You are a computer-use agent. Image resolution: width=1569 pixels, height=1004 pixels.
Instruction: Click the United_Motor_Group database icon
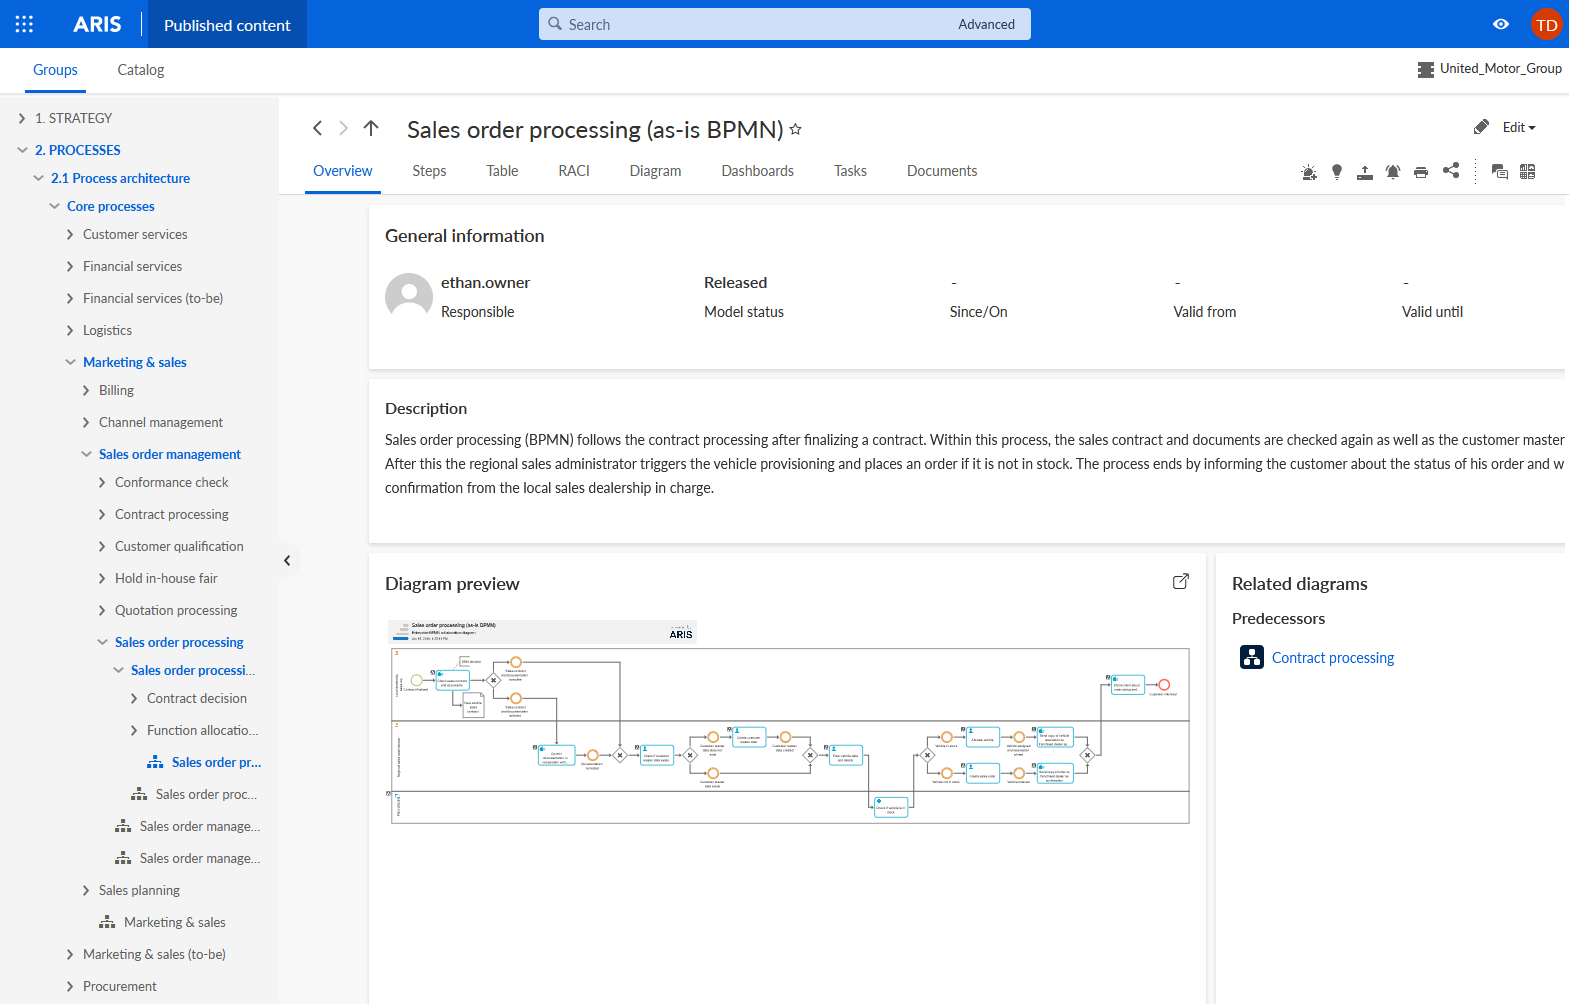point(1426,69)
